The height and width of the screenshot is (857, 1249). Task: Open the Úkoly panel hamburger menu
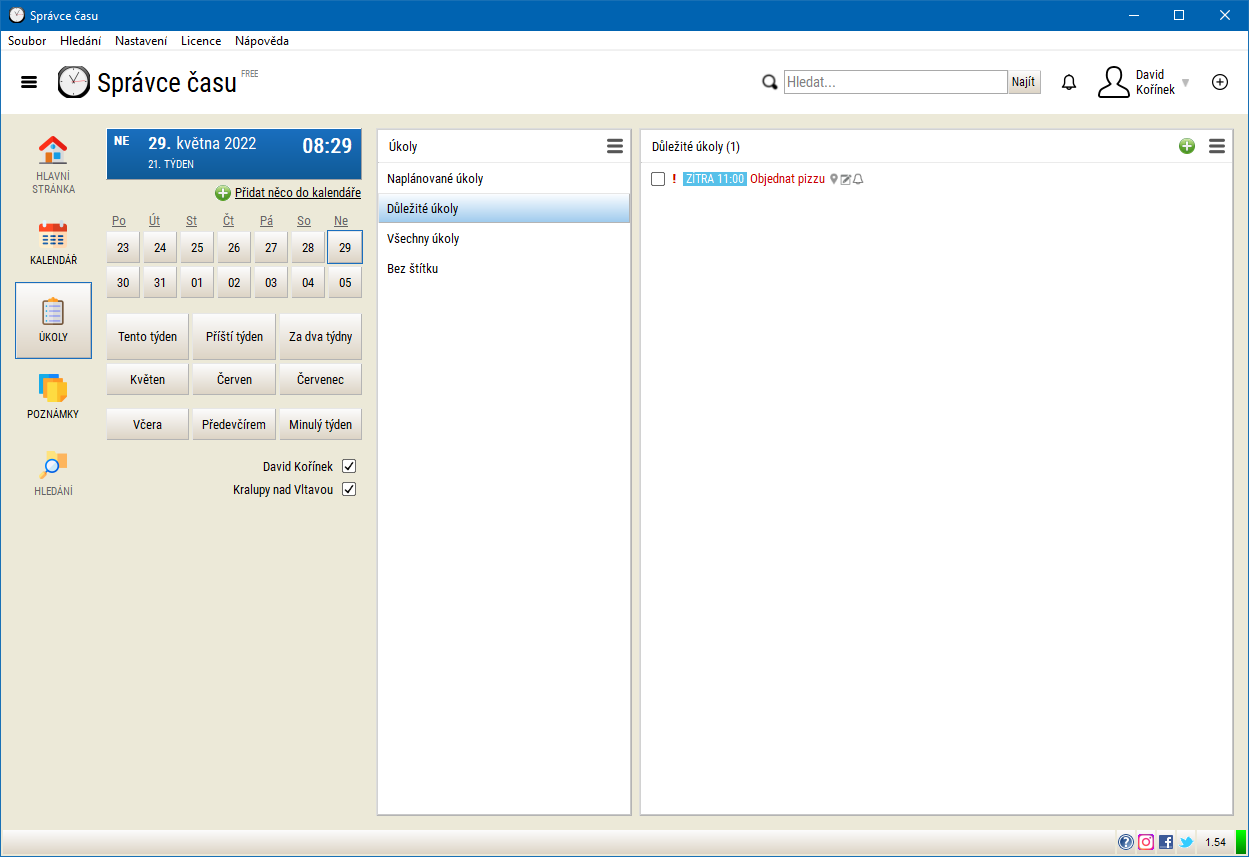coord(615,146)
